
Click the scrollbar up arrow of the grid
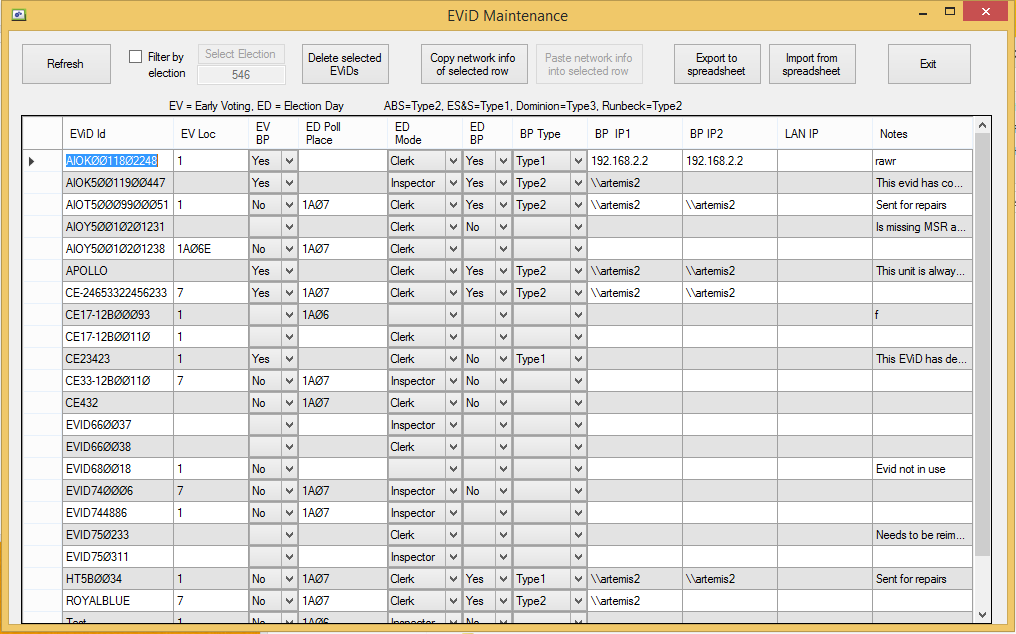[x=982, y=125]
